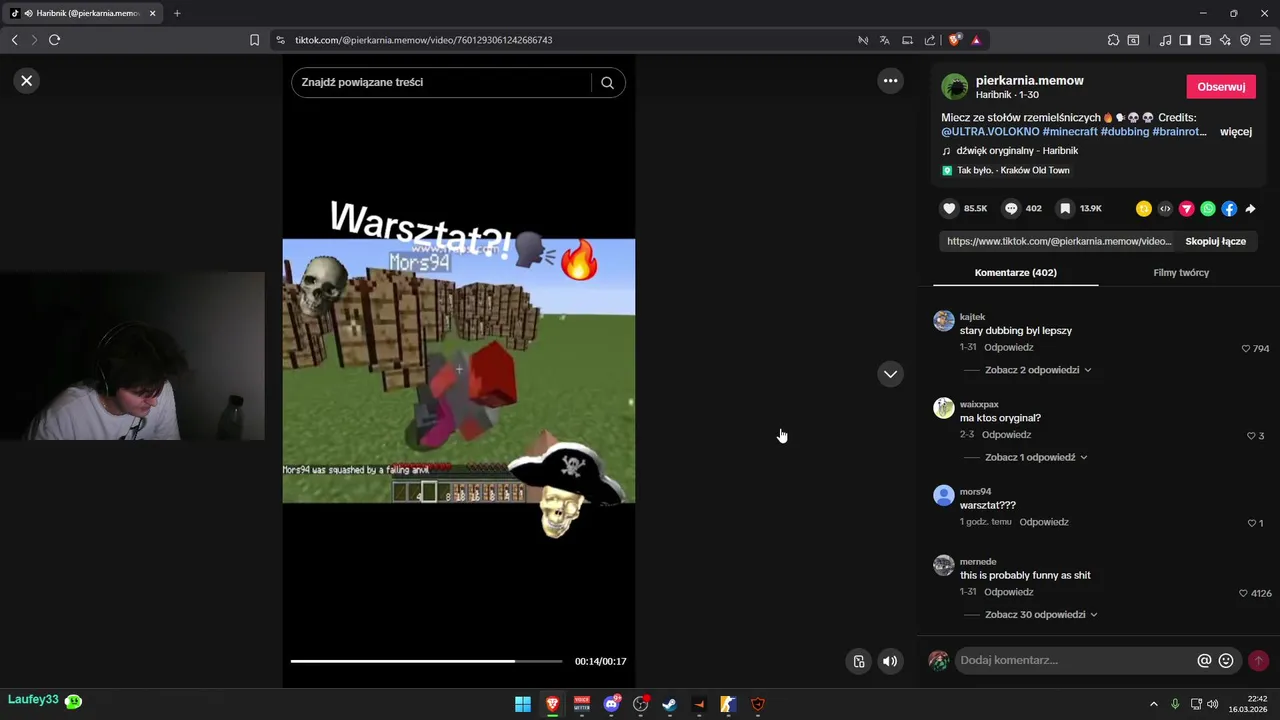This screenshot has height=720, width=1280.
Task: Reply to kajtek's comment
Action: pos(1008,348)
